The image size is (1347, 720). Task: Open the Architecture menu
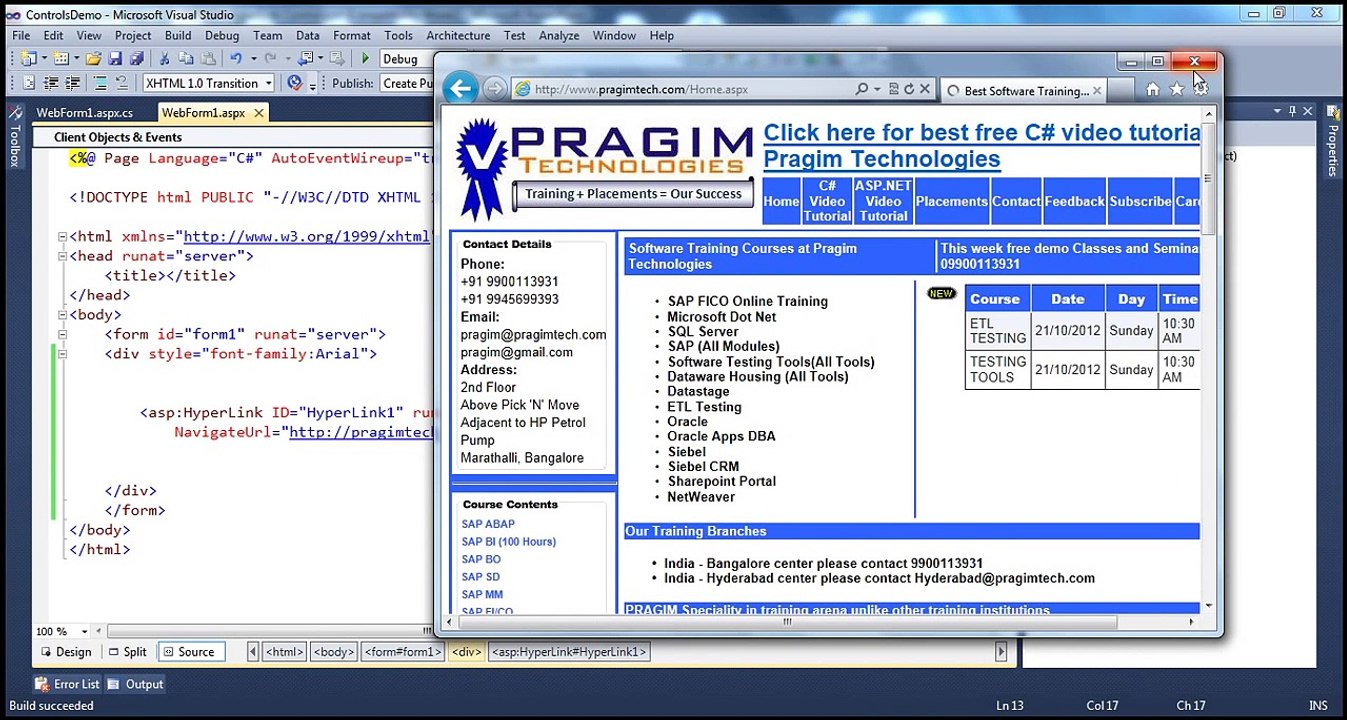click(x=458, y=35)
